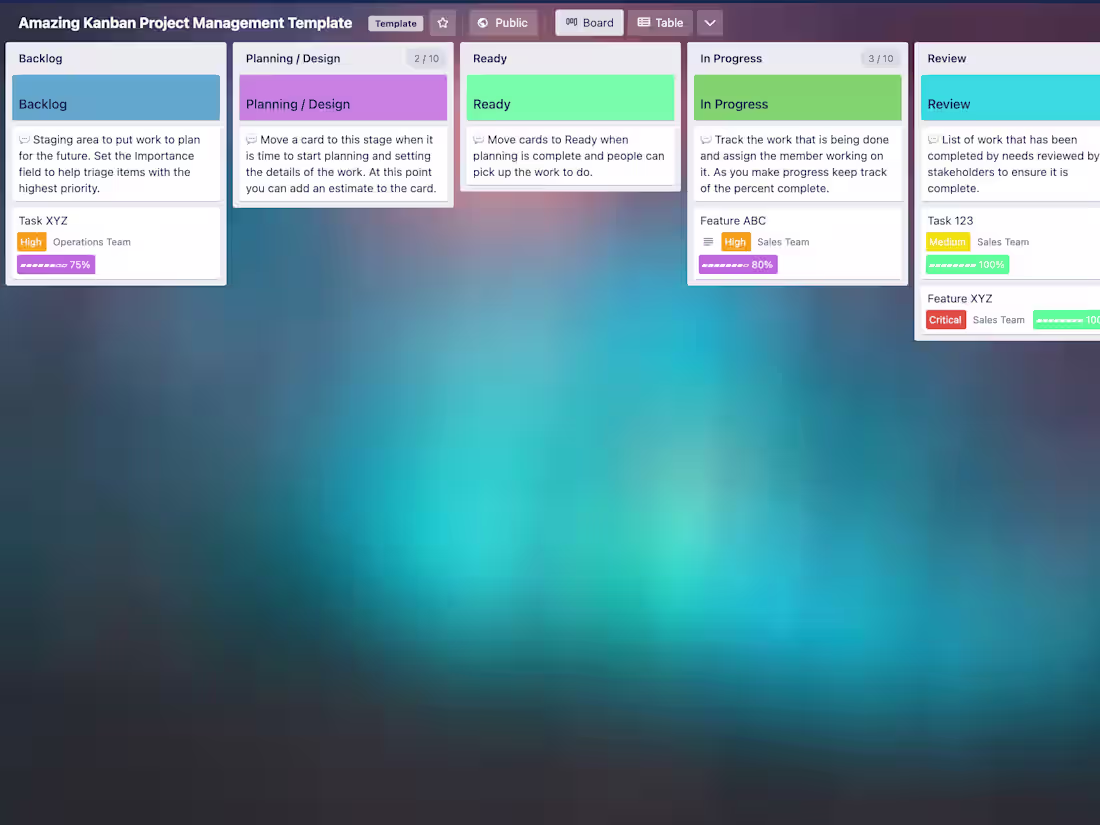Viewport: 1100px width, 825px height.
Task: Switch to the Table view tab
Action: (x=660, y=23)
